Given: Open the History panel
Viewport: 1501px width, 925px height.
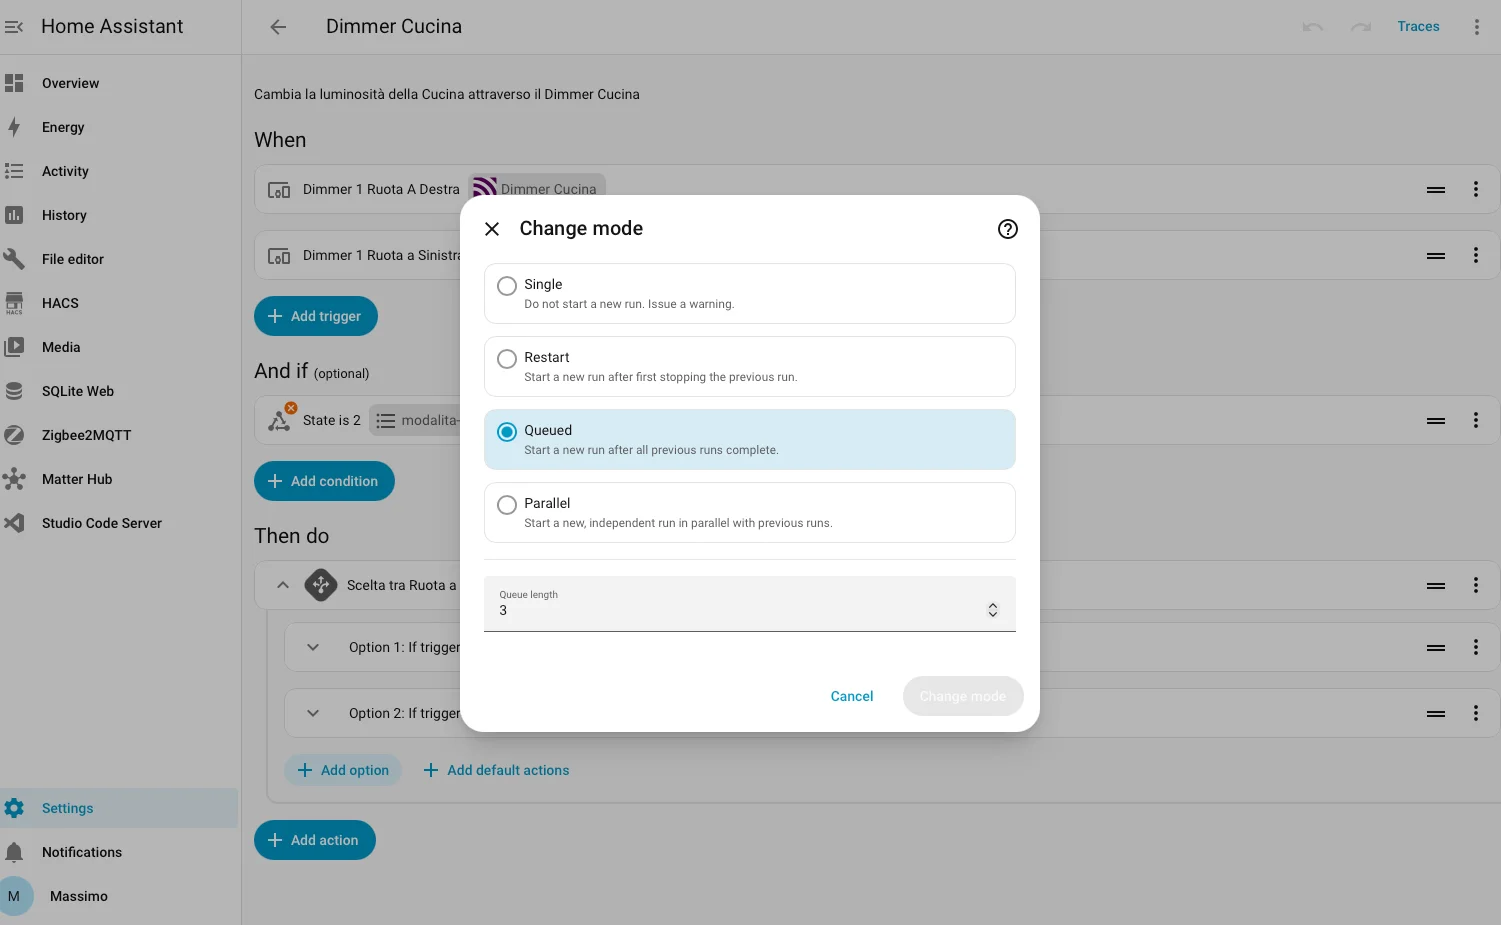Looking at the screenshot, I should [120, 215].
